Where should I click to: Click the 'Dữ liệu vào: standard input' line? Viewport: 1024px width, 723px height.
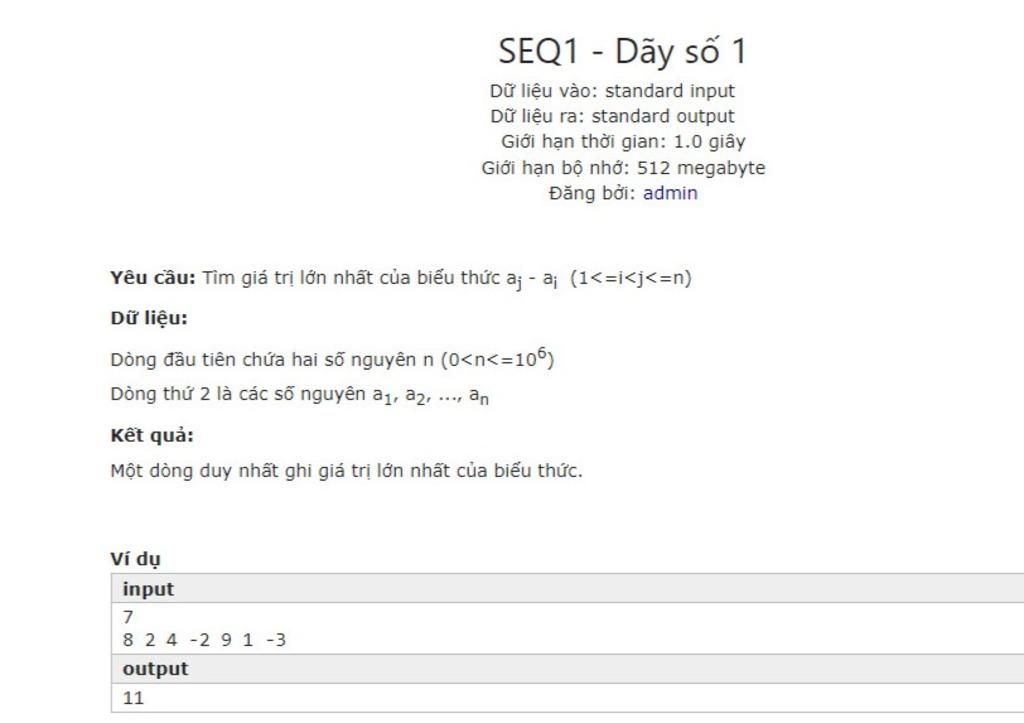coord(613,91)
